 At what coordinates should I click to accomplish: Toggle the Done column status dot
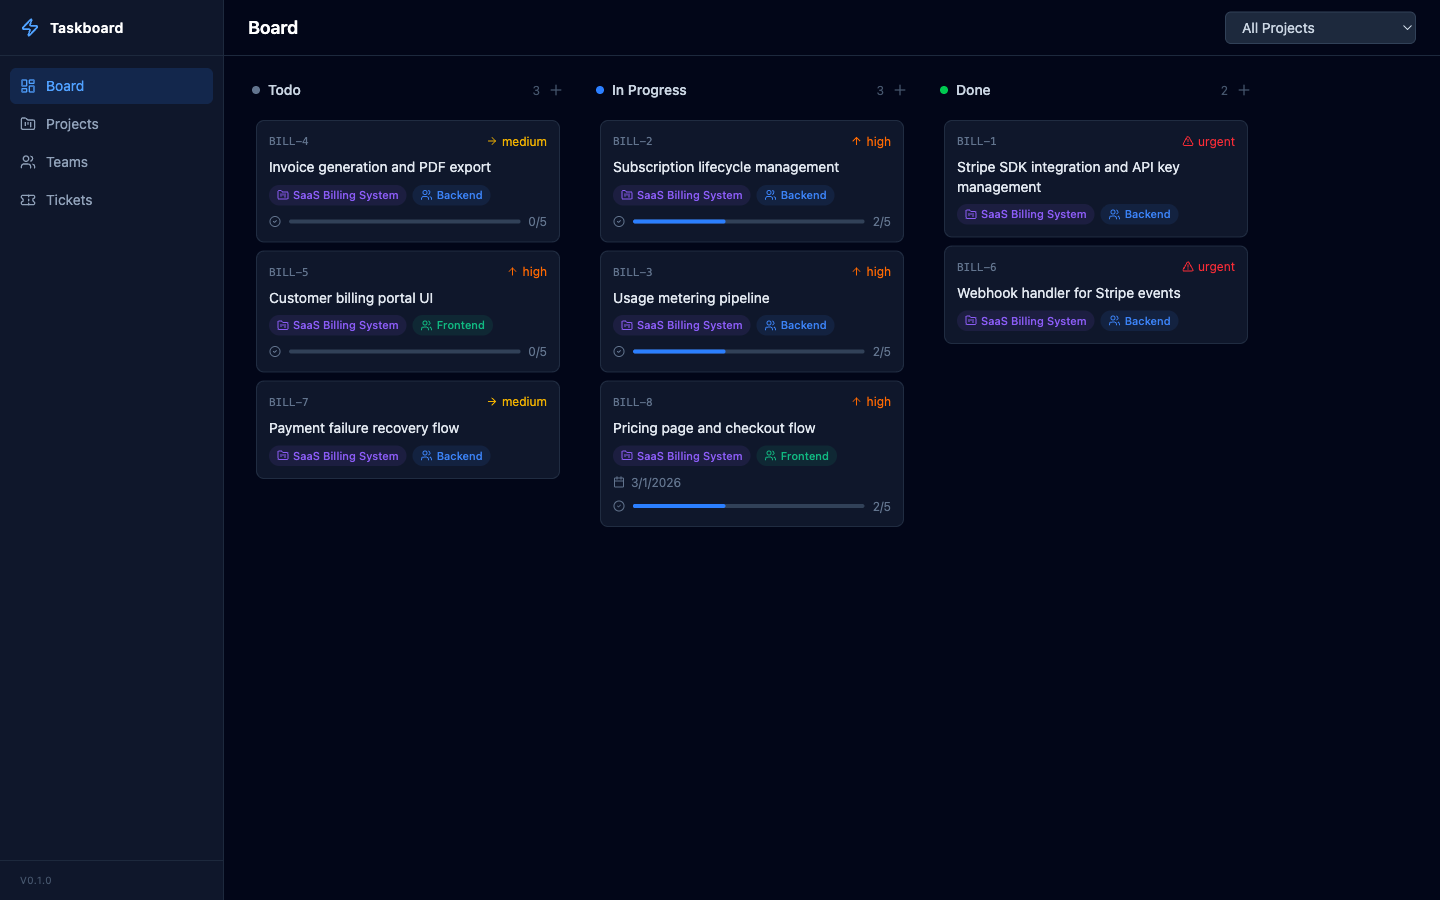(943, 90)
